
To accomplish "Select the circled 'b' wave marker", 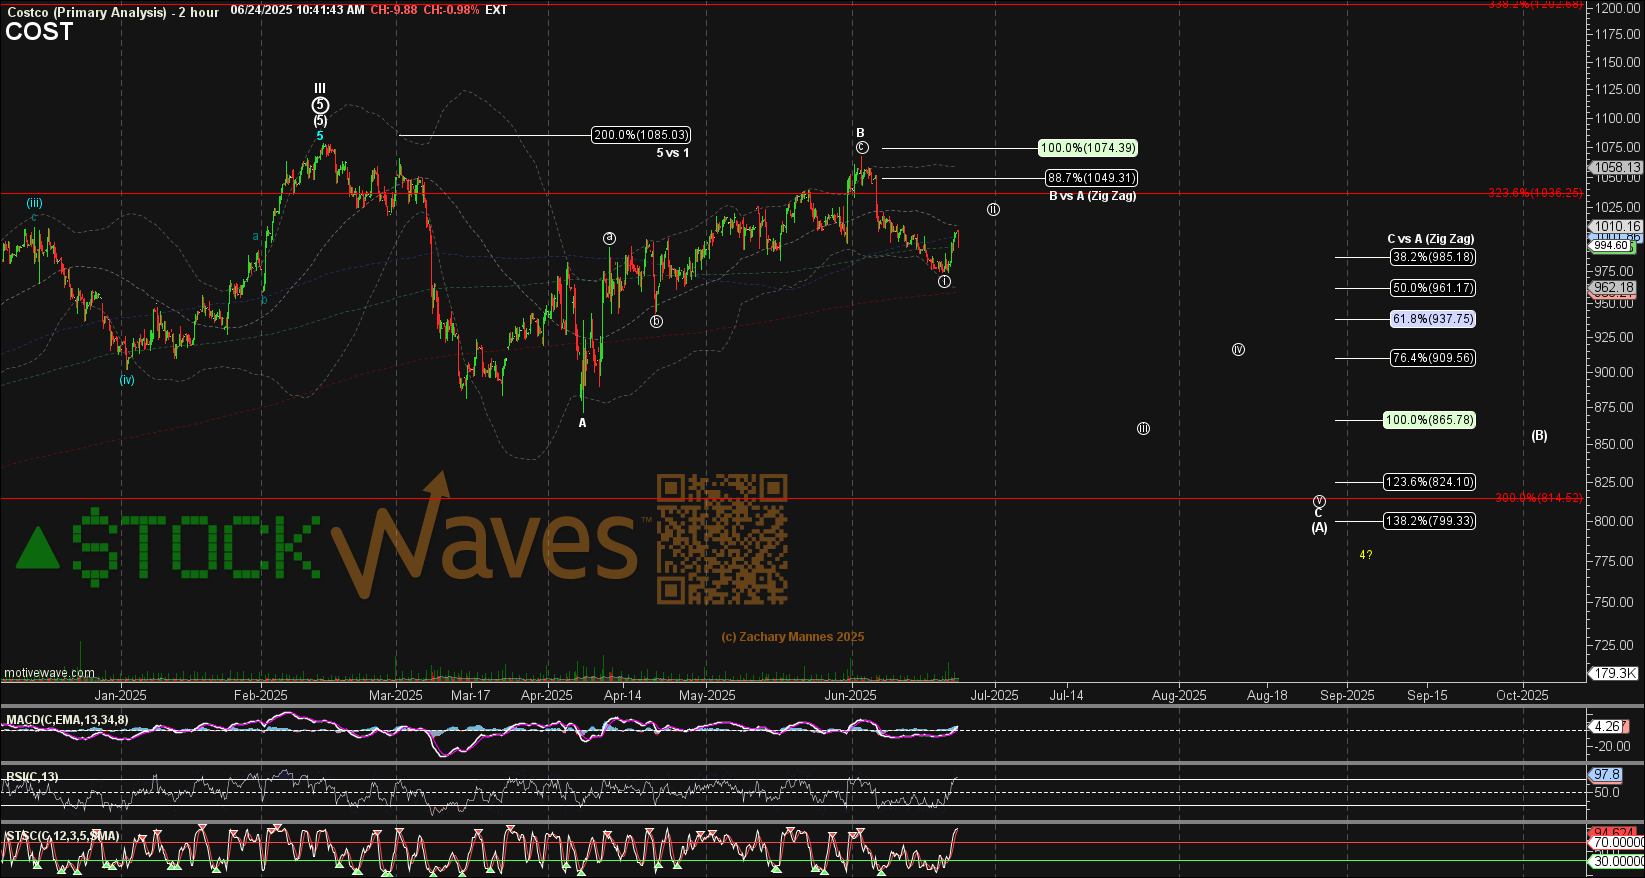I will 656,321.
